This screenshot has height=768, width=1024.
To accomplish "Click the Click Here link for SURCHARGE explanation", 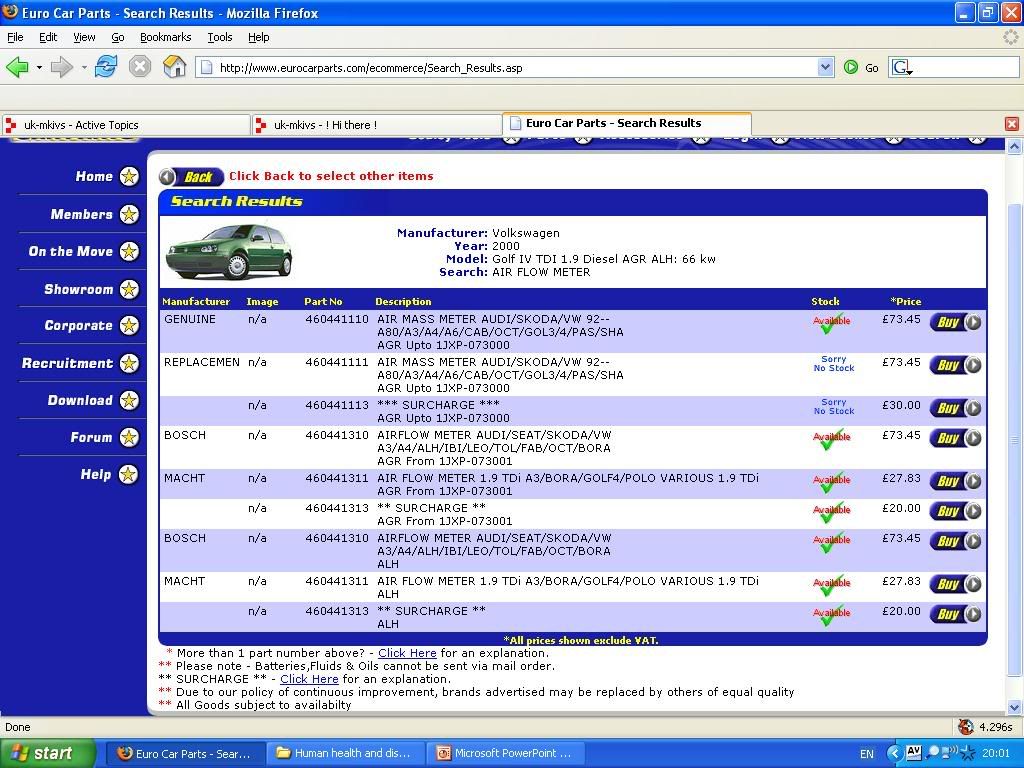I will [x=309, y=679].
